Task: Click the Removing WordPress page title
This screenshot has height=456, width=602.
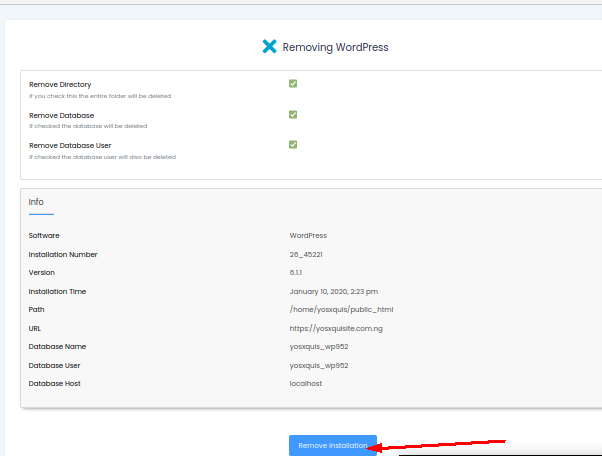Action: pos(335,47)
